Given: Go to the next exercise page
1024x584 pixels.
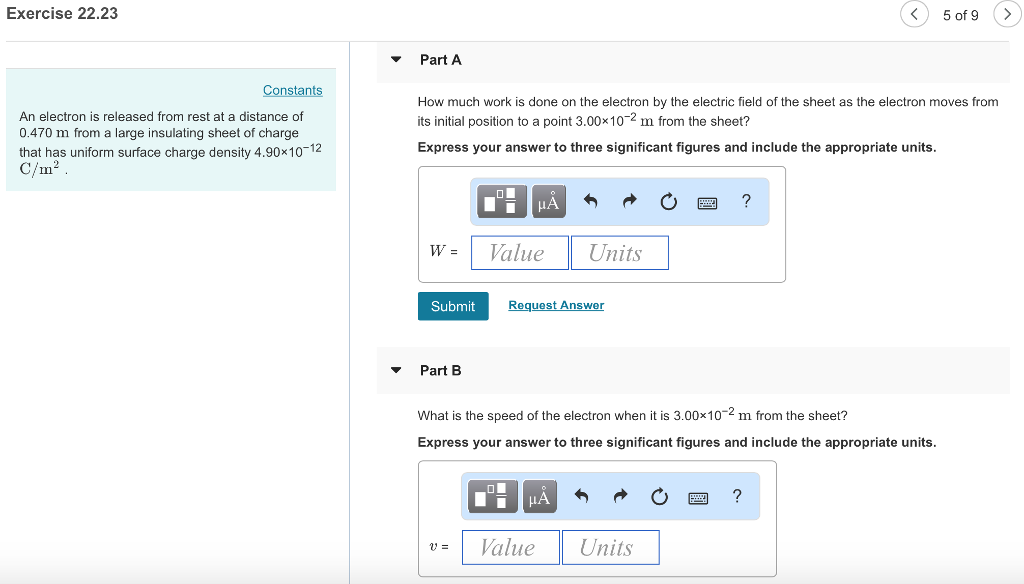Looking at the screenshot, I should tap(1007, 14).
